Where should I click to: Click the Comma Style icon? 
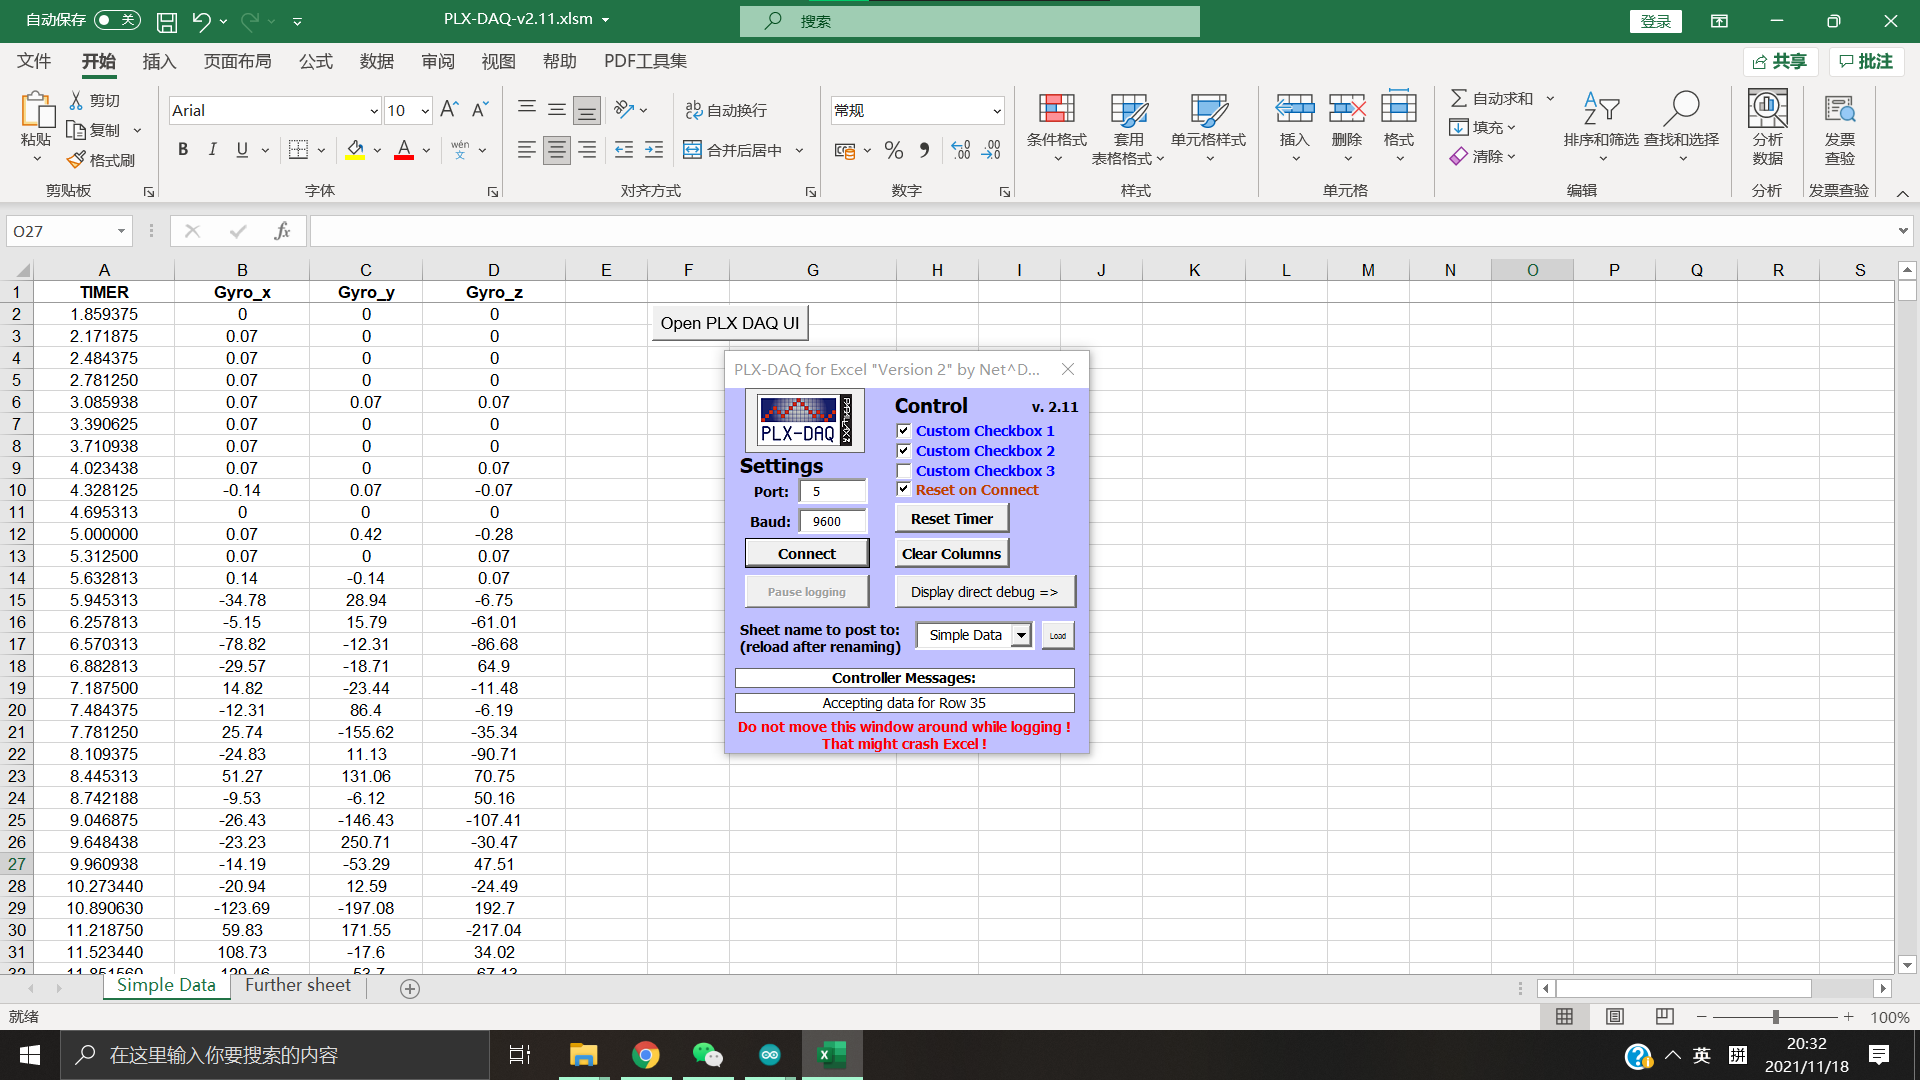point(924,150)
